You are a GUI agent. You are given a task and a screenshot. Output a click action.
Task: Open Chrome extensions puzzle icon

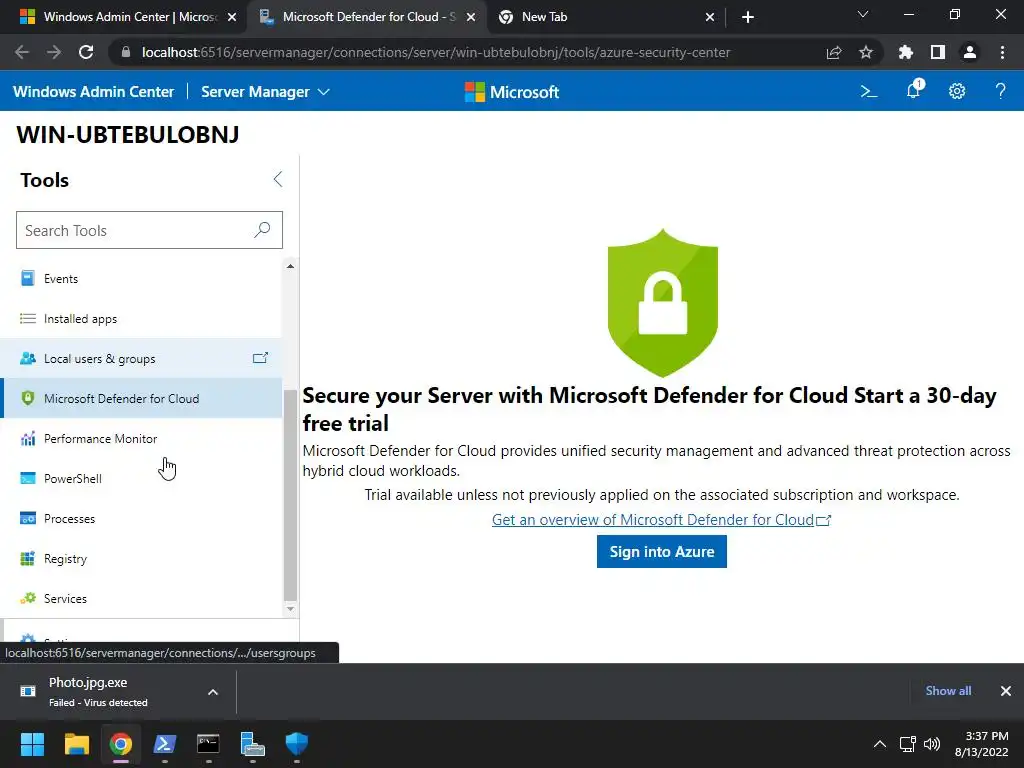pos(906,52)
